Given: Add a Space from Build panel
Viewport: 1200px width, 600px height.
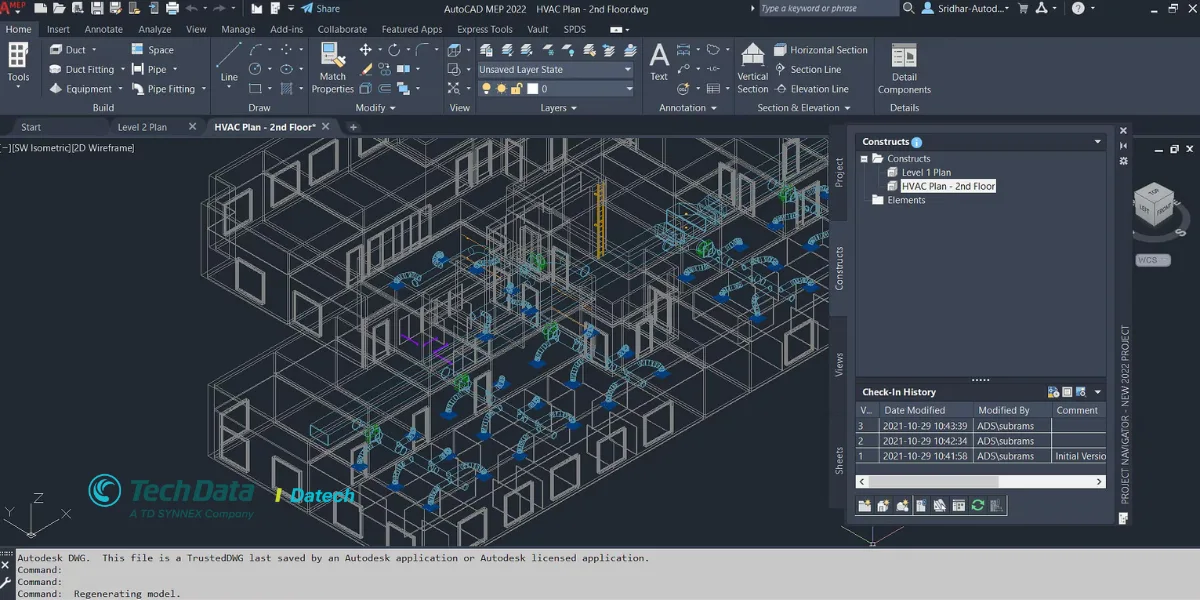Looking at the screenshot, I should [x=152, y=50].
